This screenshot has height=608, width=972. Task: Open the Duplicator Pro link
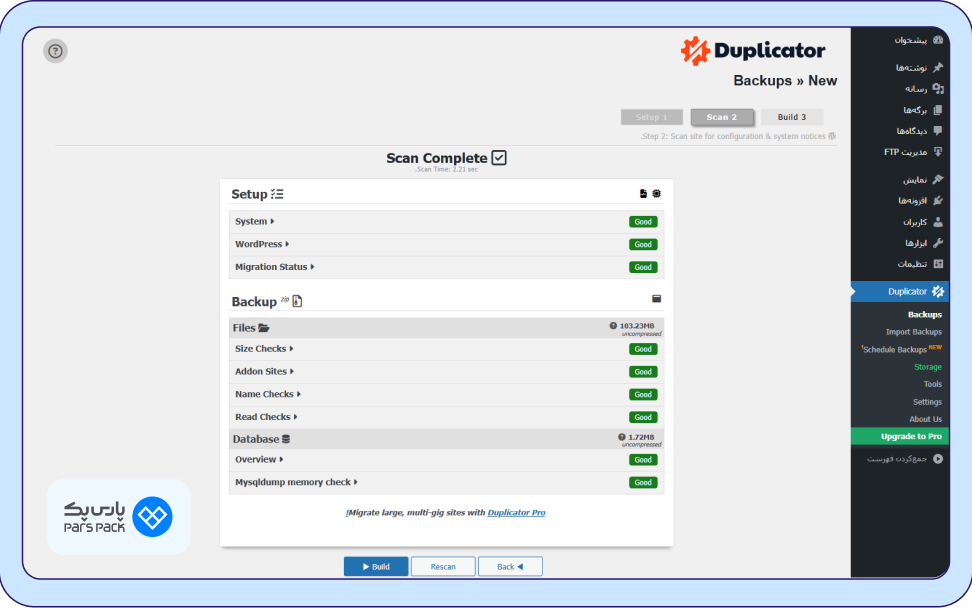click(516, 513)
